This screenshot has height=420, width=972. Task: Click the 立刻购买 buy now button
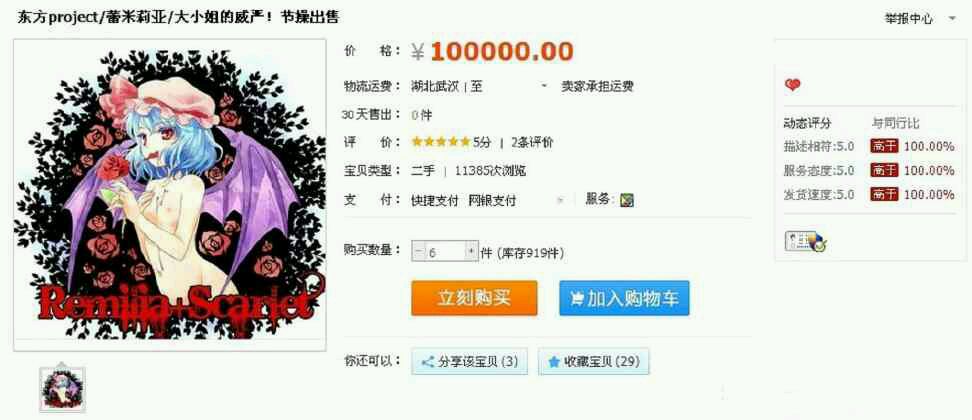474,299
